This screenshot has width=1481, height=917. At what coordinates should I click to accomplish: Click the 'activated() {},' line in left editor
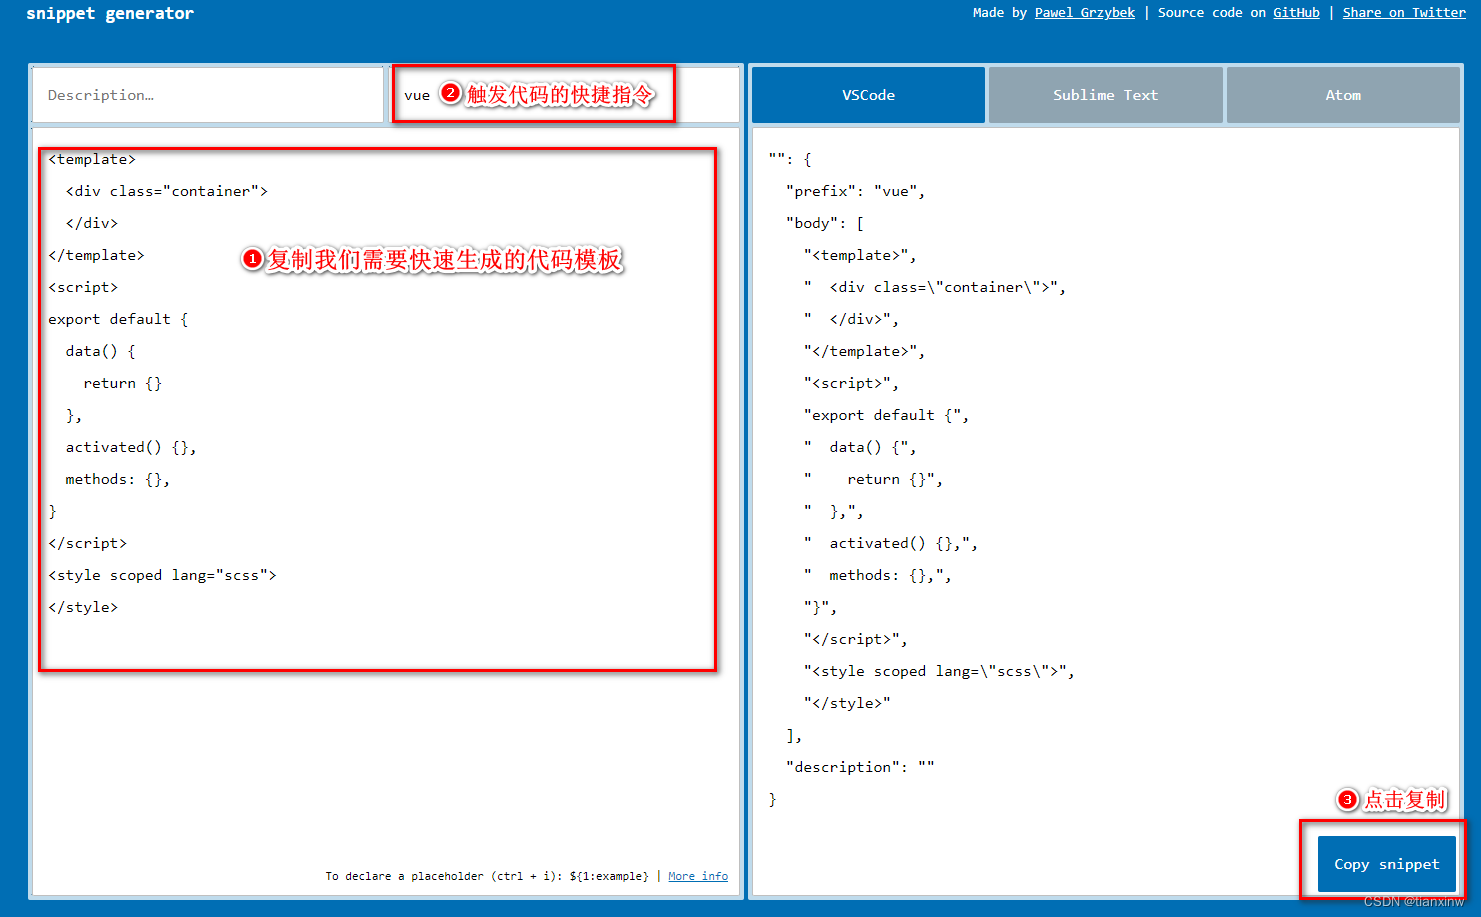click(131, 447)
